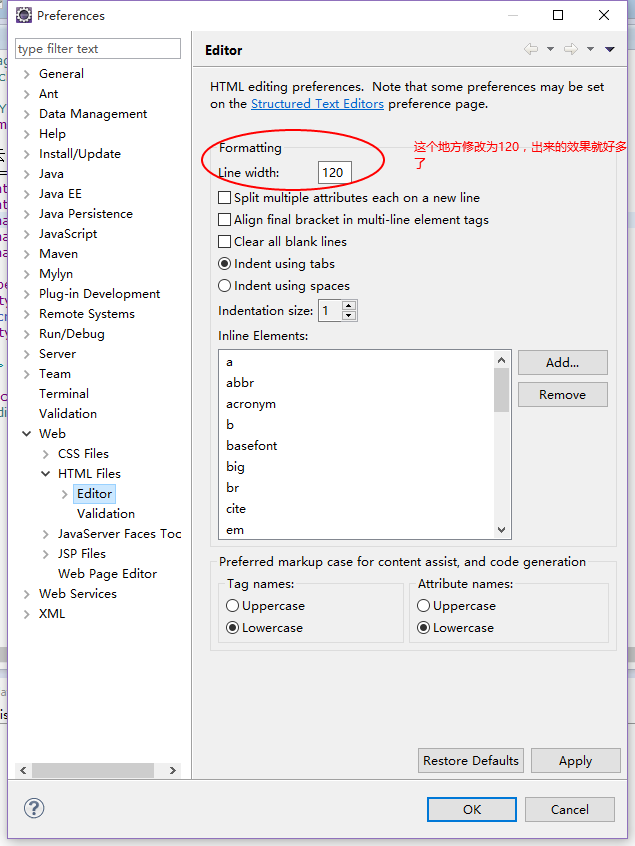The height and width of the screenshot is (846, 635).
Task: Open help via question mark icon
Action: [x=34, y=808]
